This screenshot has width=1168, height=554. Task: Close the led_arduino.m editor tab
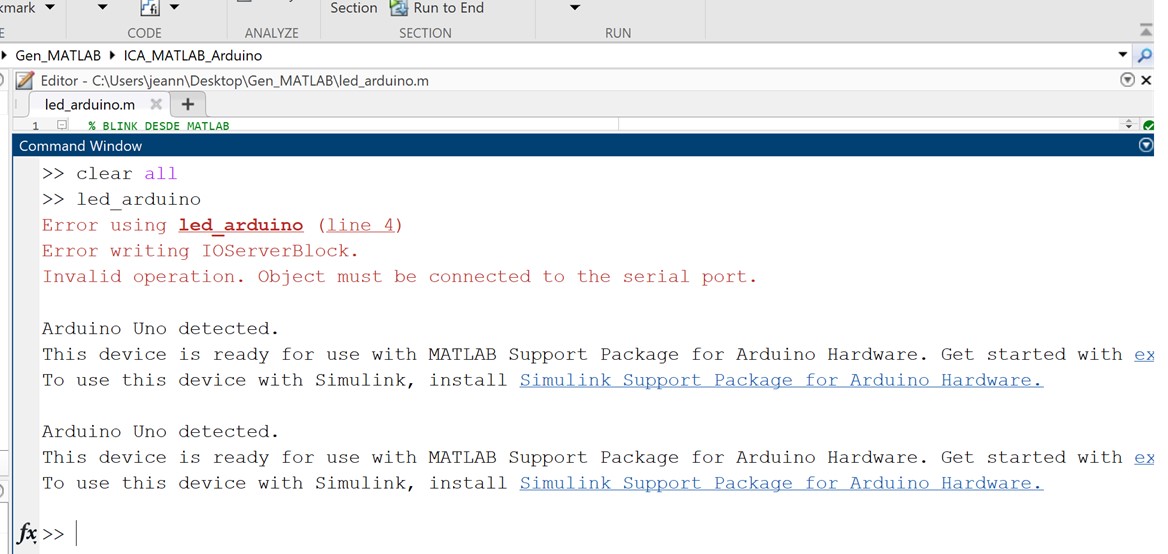coord(156,104)
